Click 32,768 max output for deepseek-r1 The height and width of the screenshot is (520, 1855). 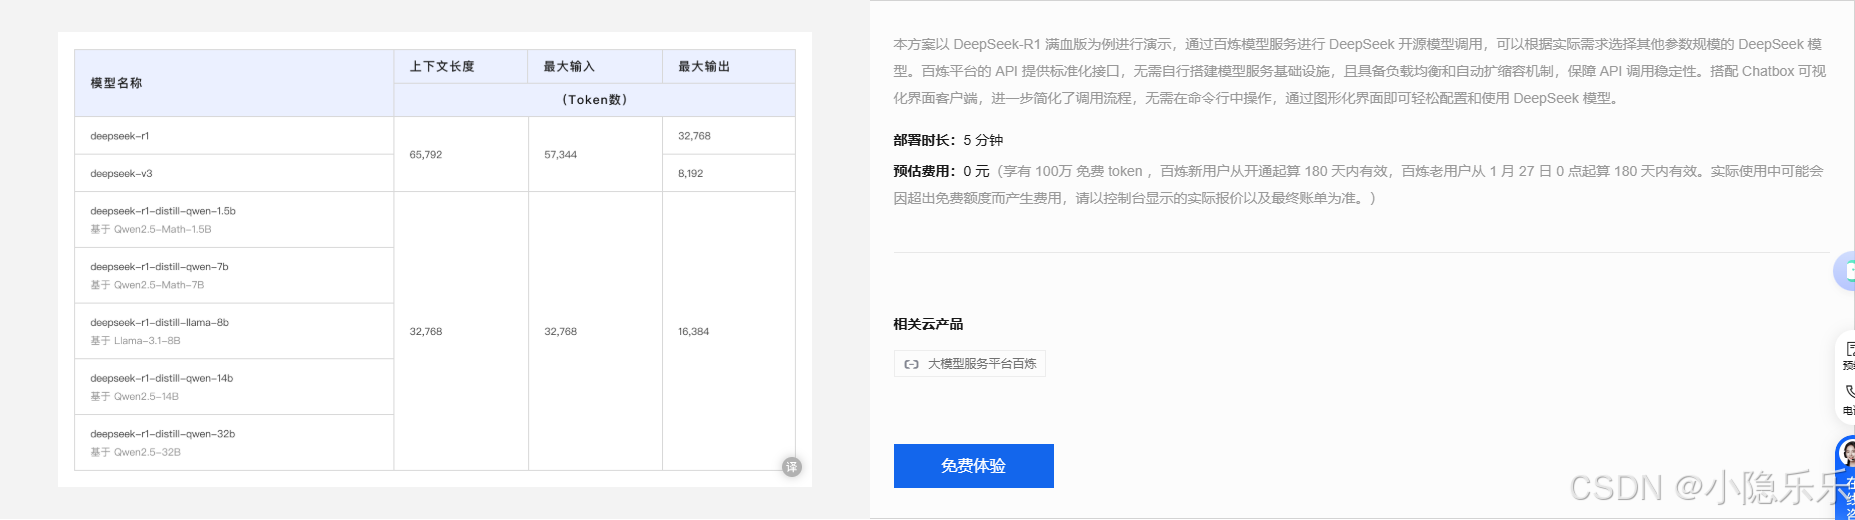point(694,136)
